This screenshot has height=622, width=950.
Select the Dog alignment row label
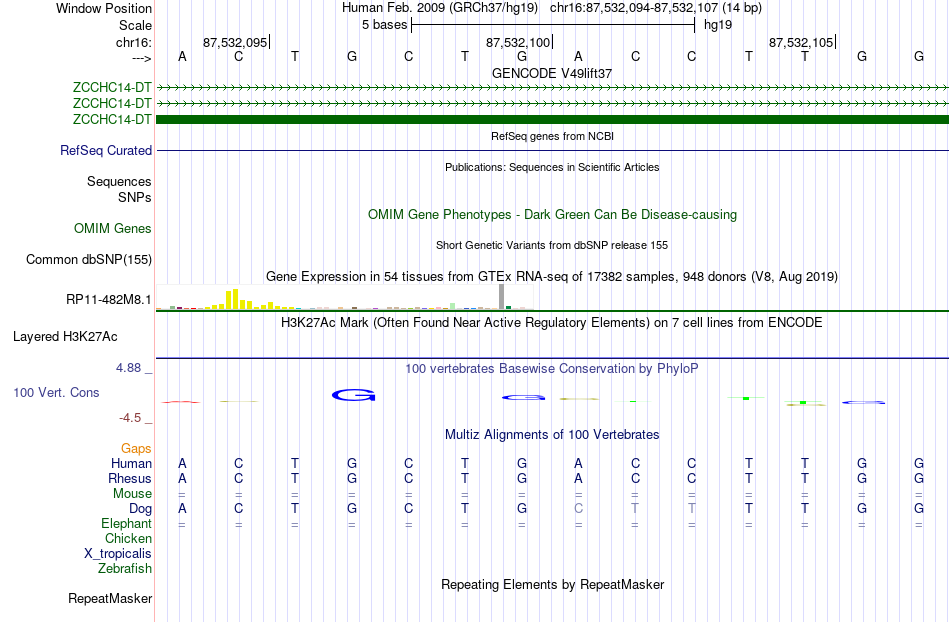point(140,509)
